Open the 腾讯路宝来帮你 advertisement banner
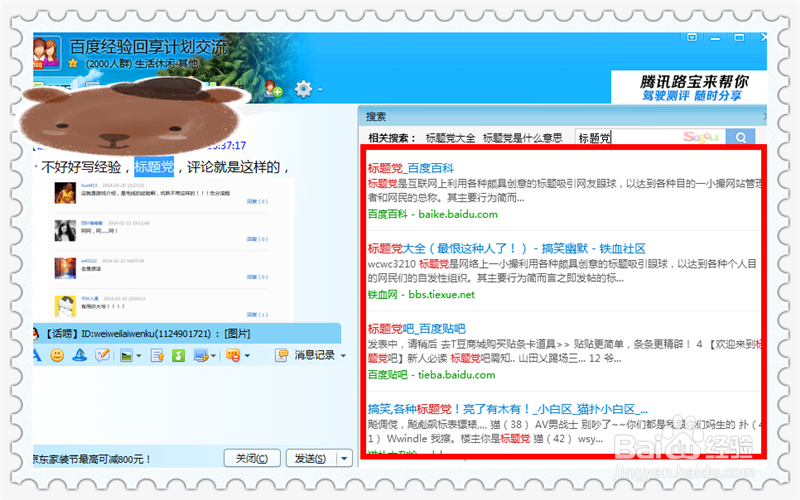800x500 pixels. [x=689, y=87]
